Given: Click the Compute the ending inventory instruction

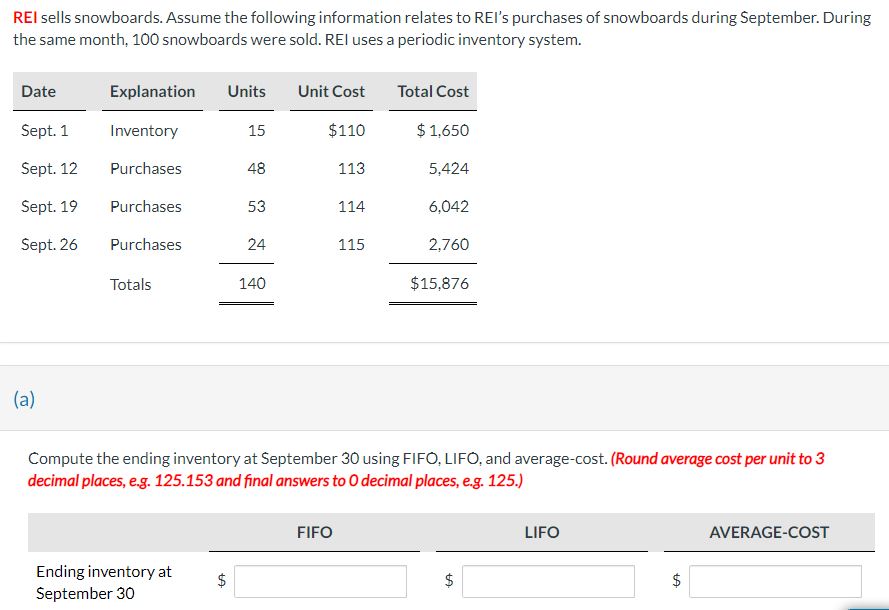Looking at the screenshot, I should point(318,459).
